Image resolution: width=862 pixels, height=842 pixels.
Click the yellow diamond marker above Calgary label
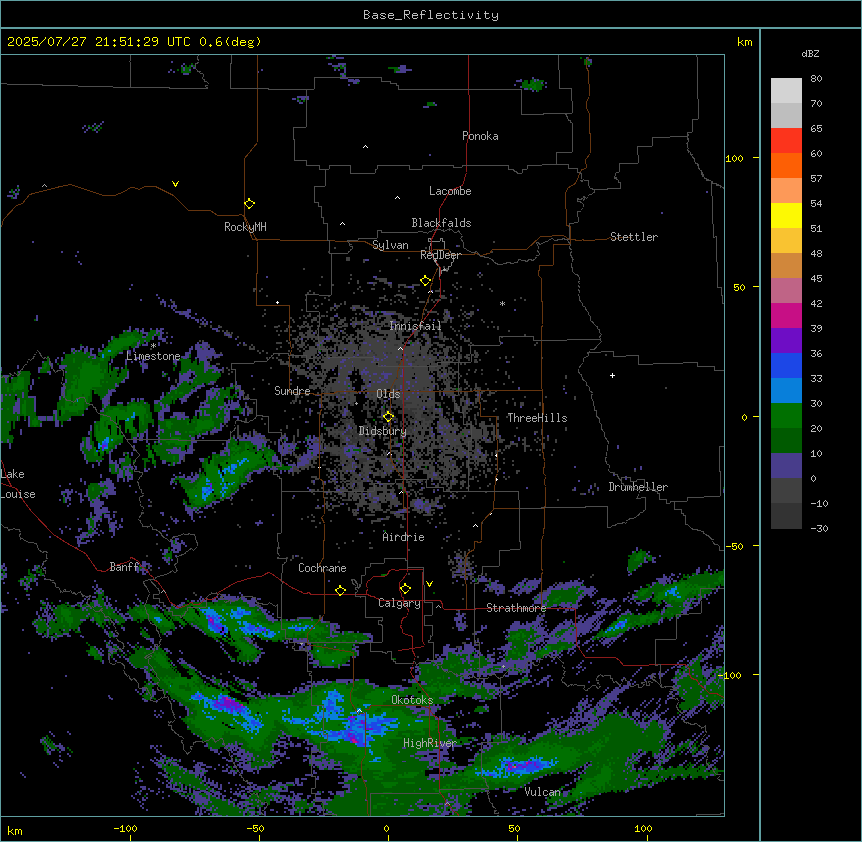[405, 589]
